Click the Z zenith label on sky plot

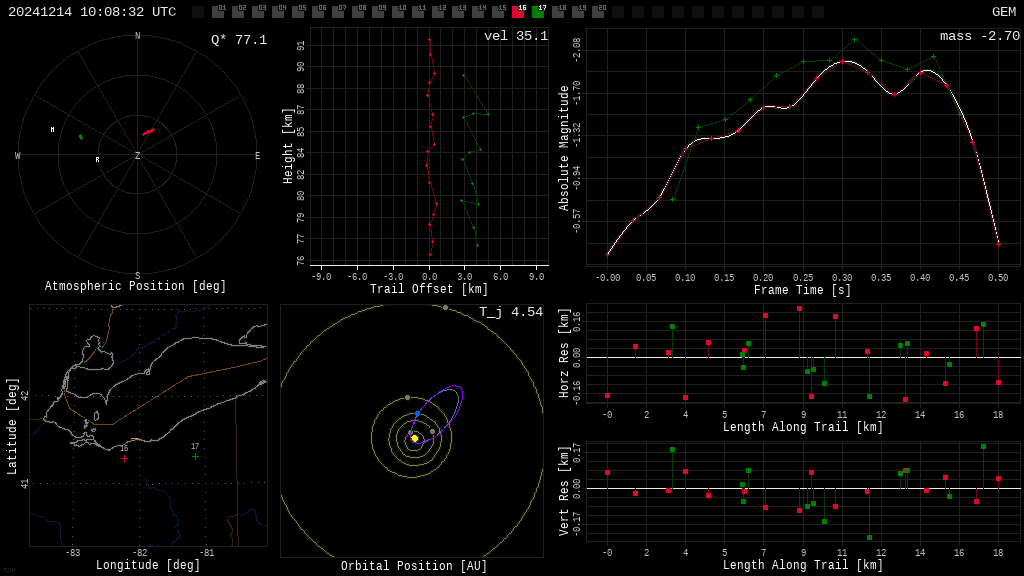137,155
